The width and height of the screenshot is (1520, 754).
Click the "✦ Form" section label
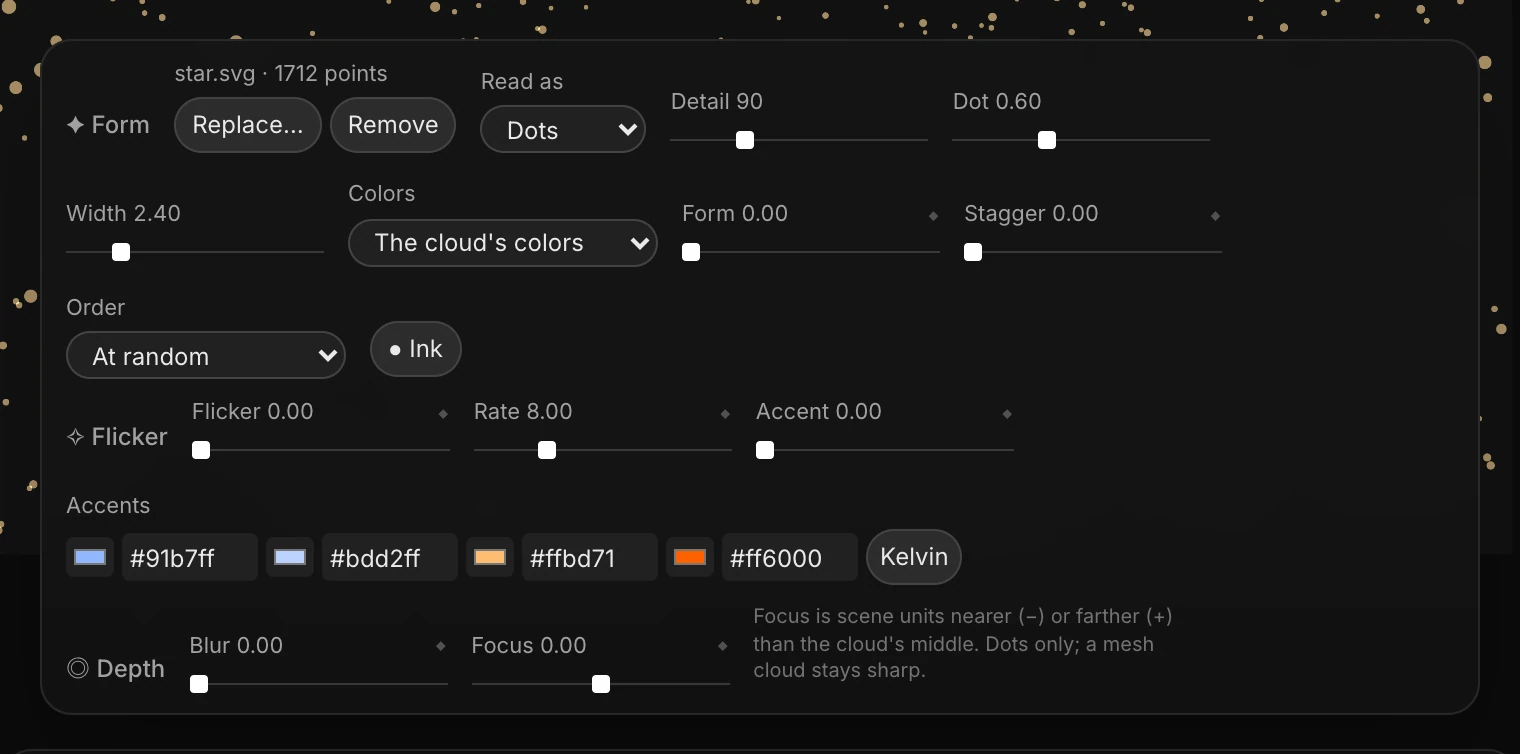coord(108,125)
